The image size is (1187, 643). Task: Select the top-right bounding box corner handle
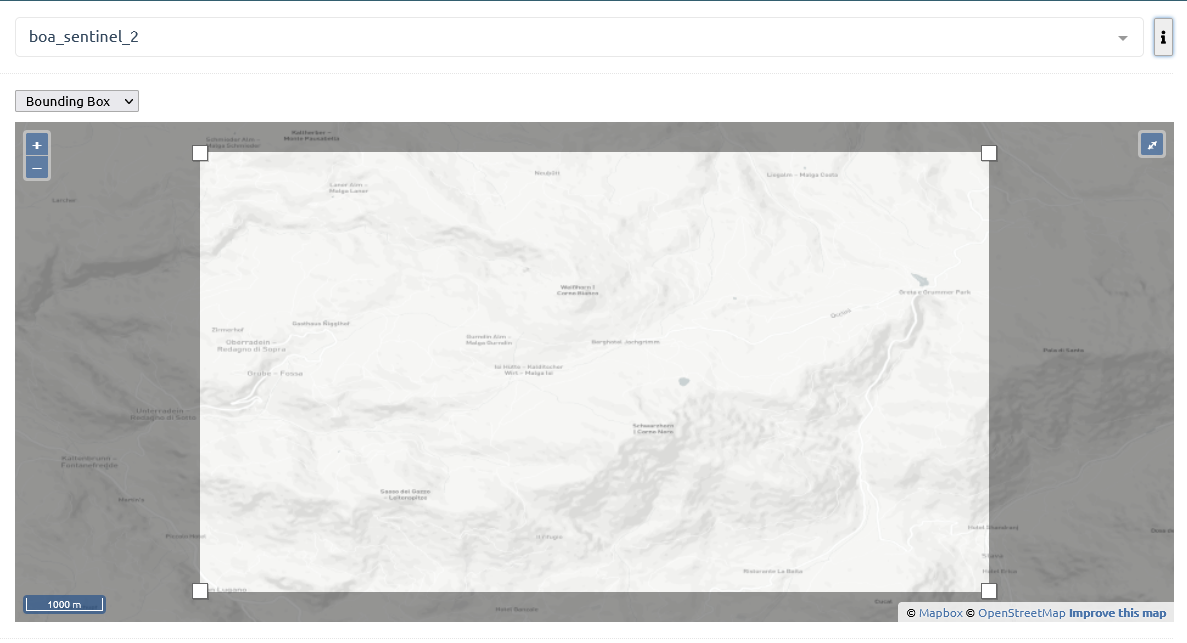(x=989, y=152)
